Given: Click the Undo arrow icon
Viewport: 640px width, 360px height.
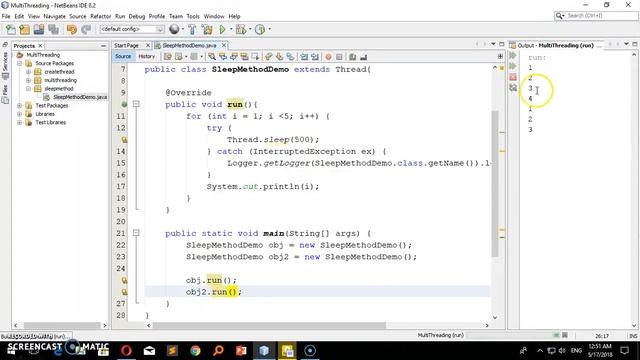Looking at the screenshot, I should click(x=72, y=29).
